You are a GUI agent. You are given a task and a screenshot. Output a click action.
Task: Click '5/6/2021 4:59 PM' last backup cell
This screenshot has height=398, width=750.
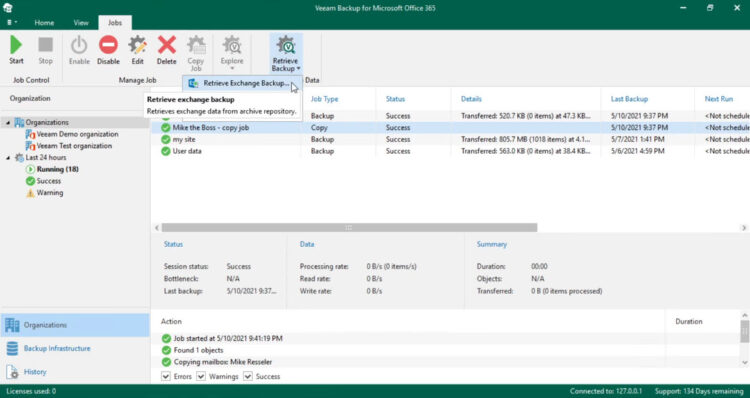pyautogui.click(x=638, y=151)
